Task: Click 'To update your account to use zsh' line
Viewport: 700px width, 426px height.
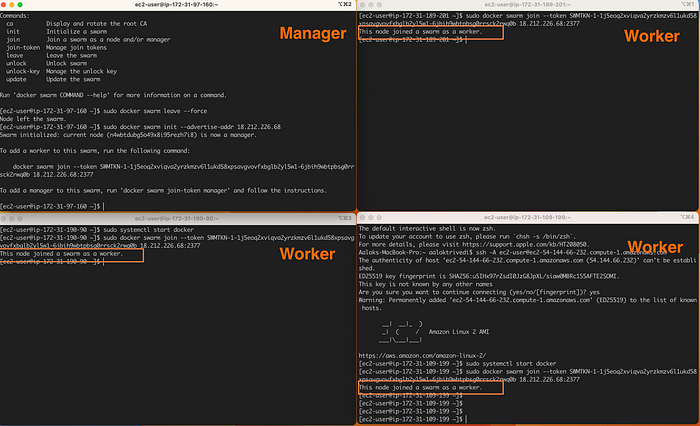Action: [x=467, y=237]
